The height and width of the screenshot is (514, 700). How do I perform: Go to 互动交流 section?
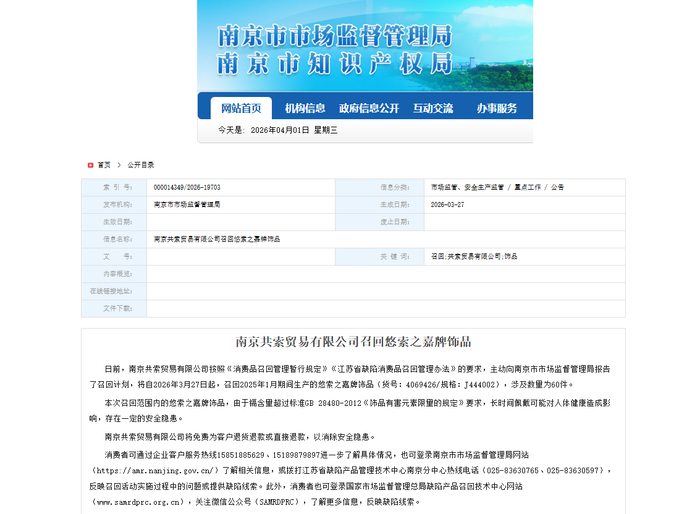coord(433,108)
